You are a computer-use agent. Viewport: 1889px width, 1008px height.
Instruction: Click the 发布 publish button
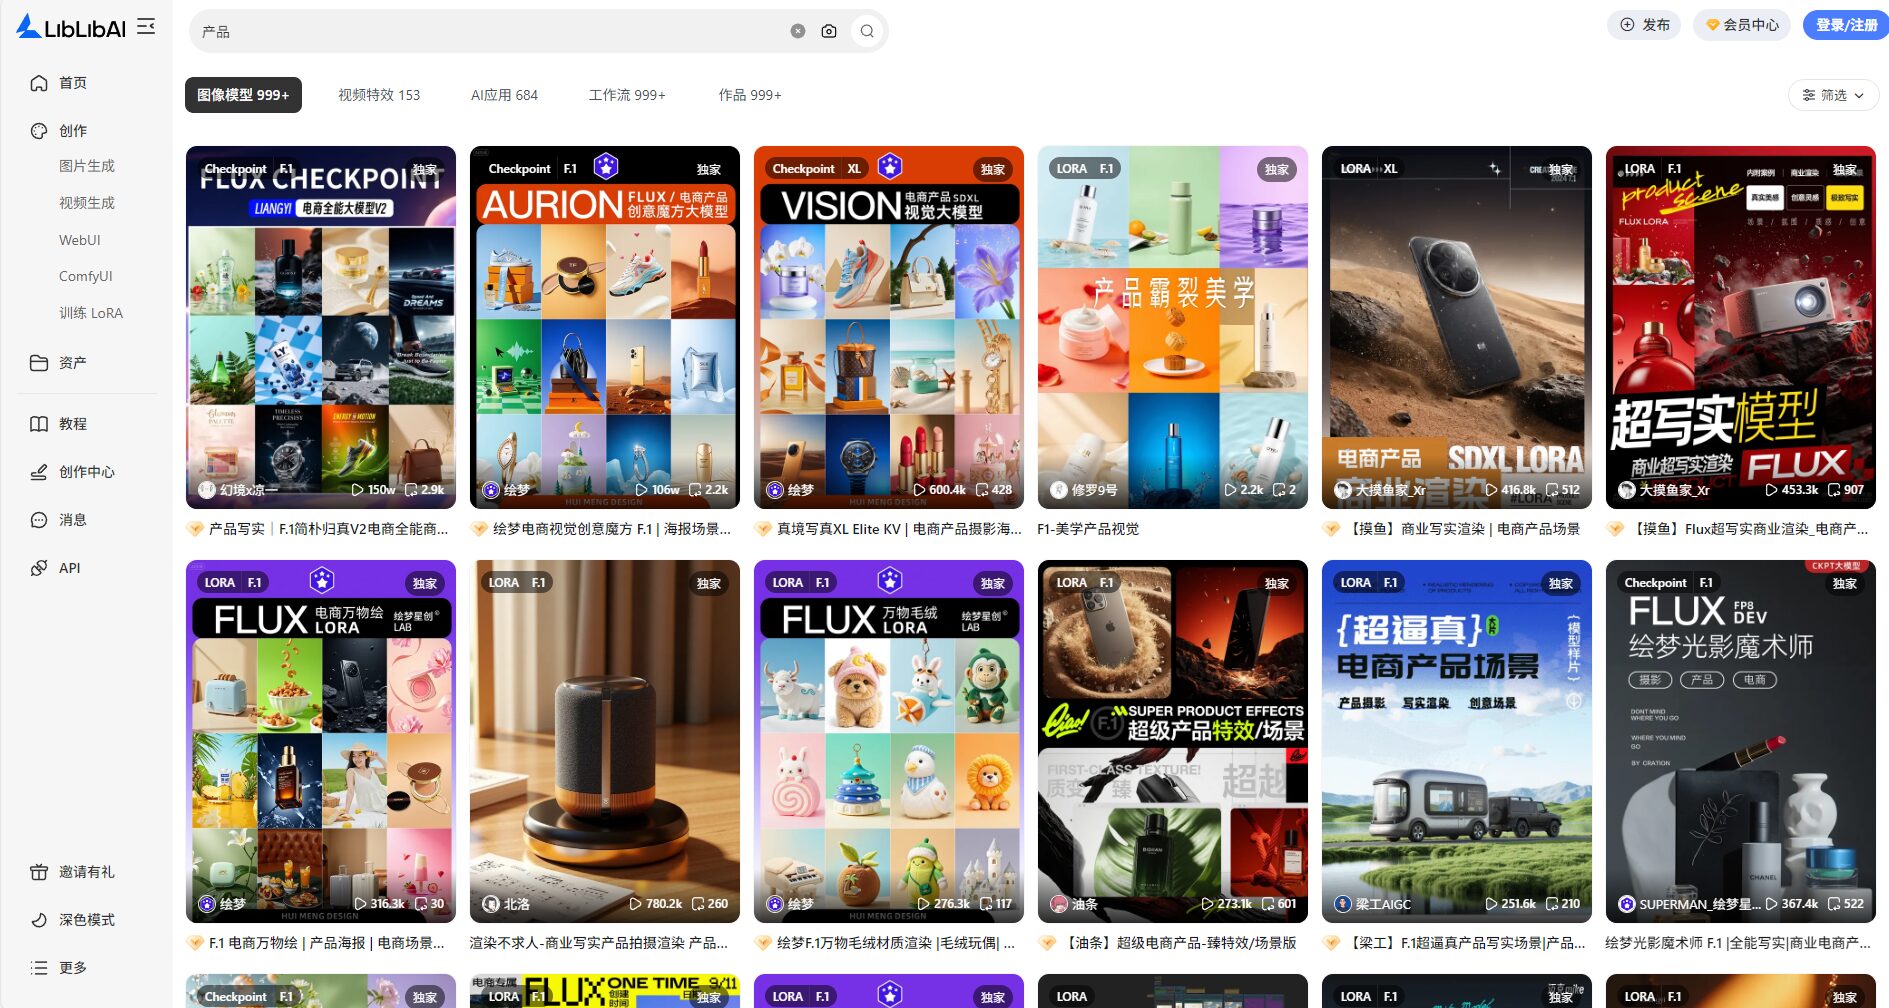(1644, 25)
